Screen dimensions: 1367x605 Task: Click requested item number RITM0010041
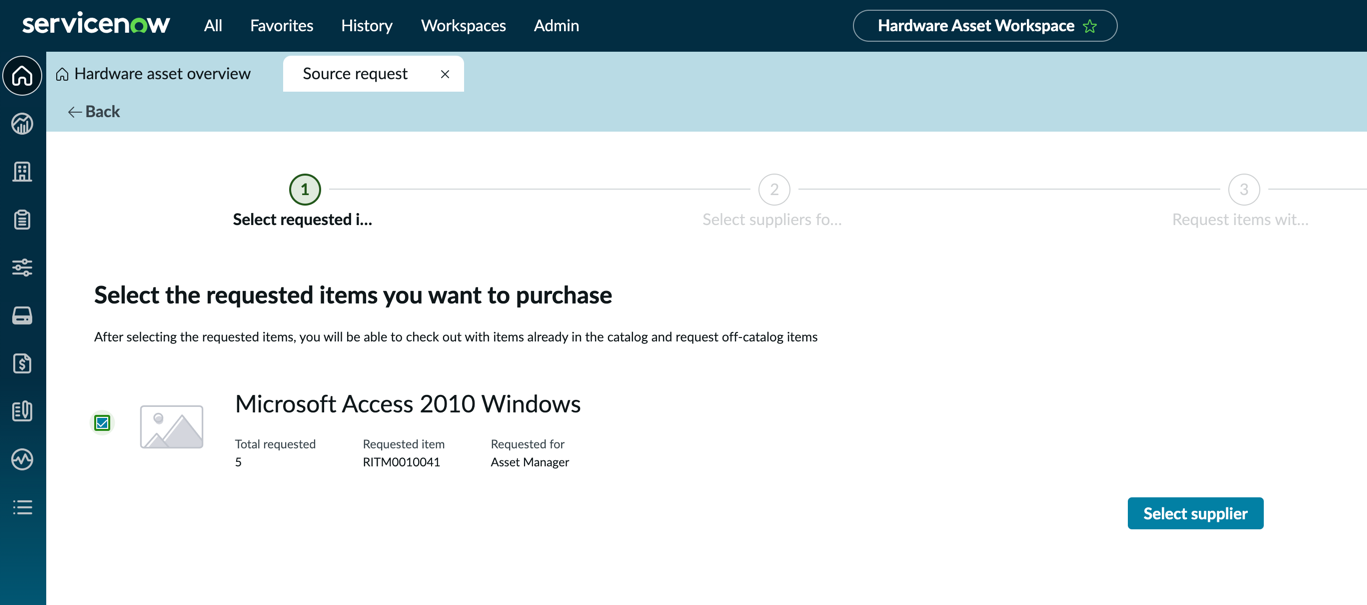click(x=401, y=462)
